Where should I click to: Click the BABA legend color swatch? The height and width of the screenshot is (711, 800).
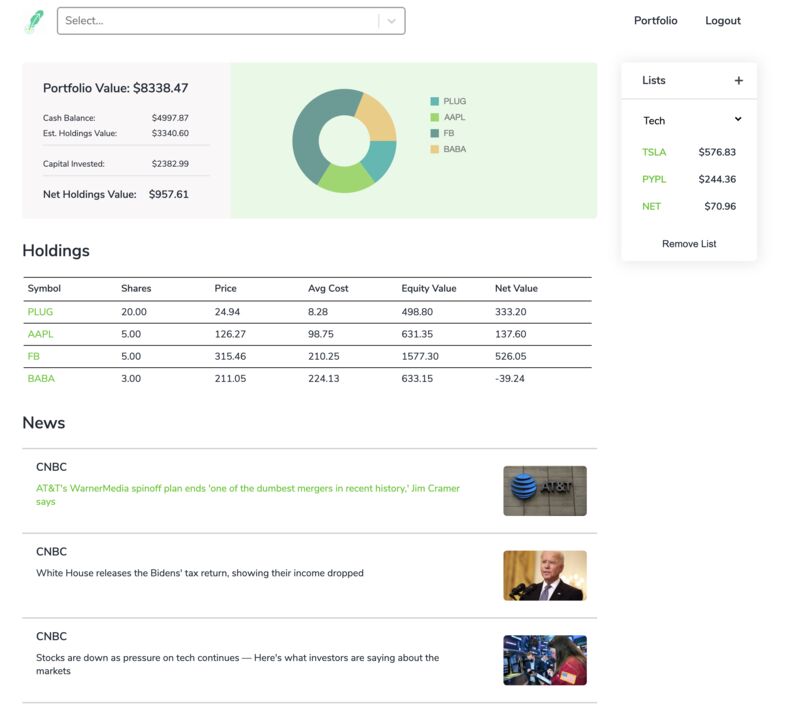(x=434, y=149)
